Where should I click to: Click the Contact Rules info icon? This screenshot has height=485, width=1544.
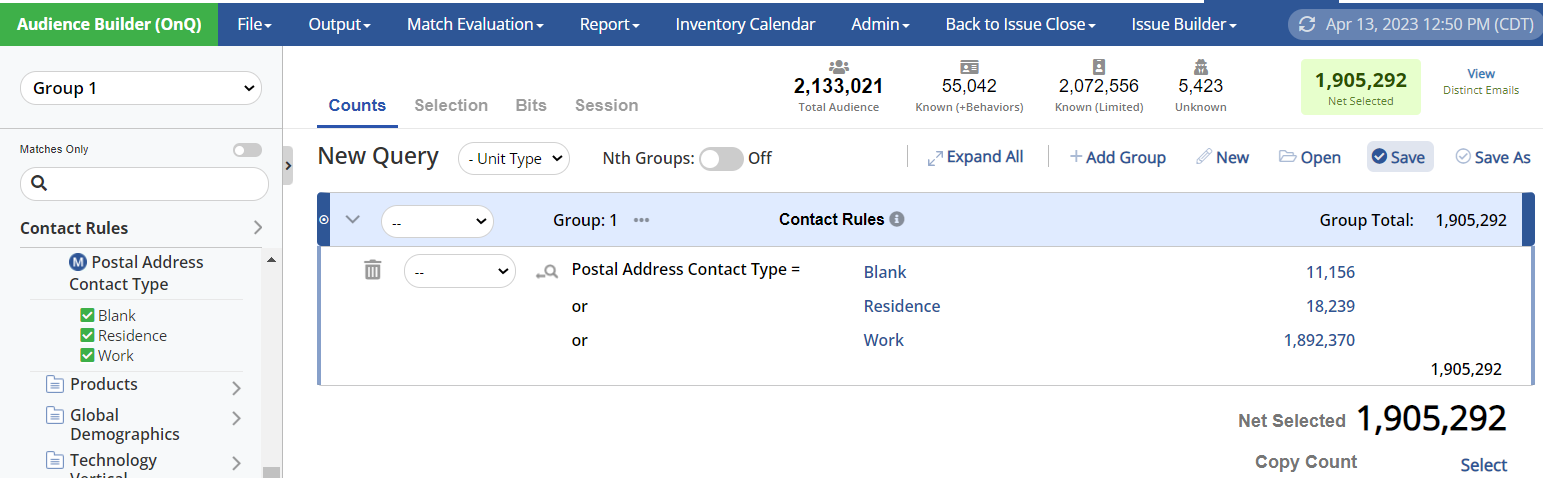pos(897,219)
